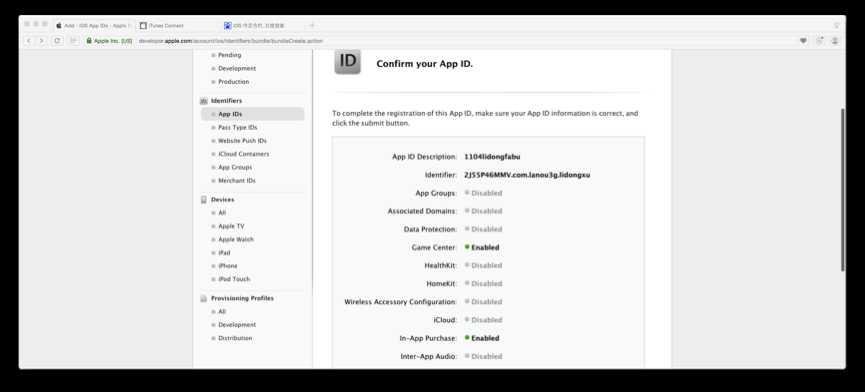The image size is (865, 392).
Task: Click the Devices section heading
Action: [x=222, y=200]
